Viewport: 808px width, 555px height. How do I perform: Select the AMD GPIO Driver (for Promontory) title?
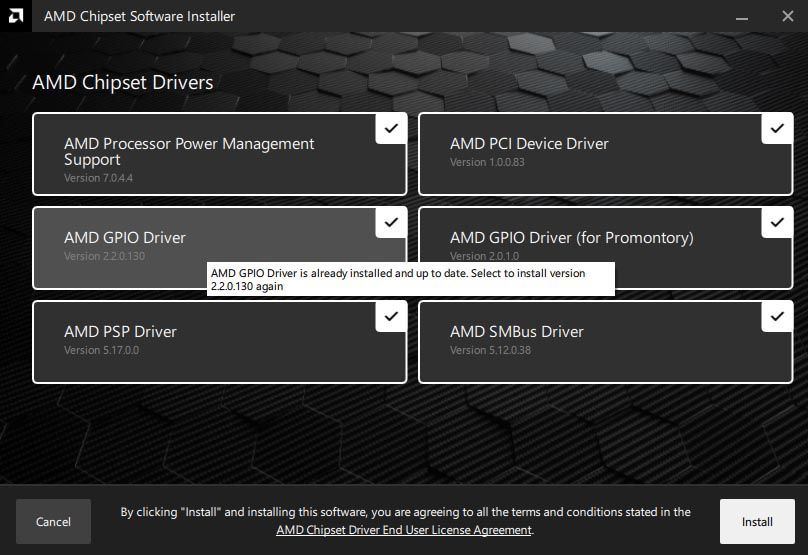(571, 238)
